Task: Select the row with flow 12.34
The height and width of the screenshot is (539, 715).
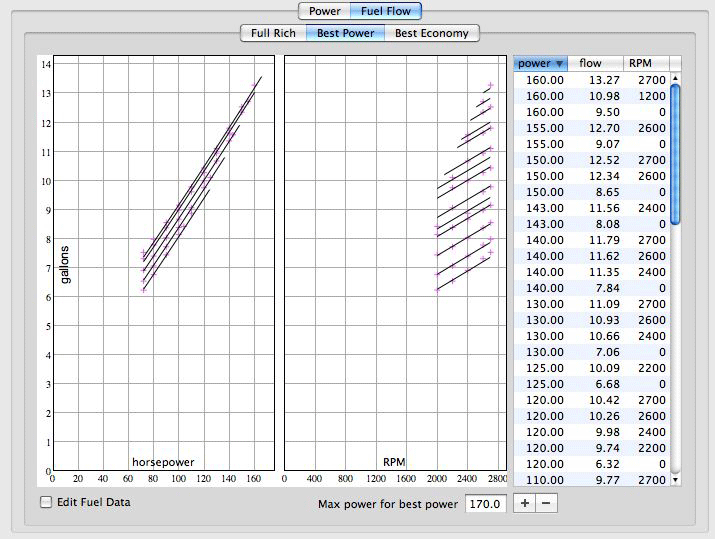Action: [592, 176]
